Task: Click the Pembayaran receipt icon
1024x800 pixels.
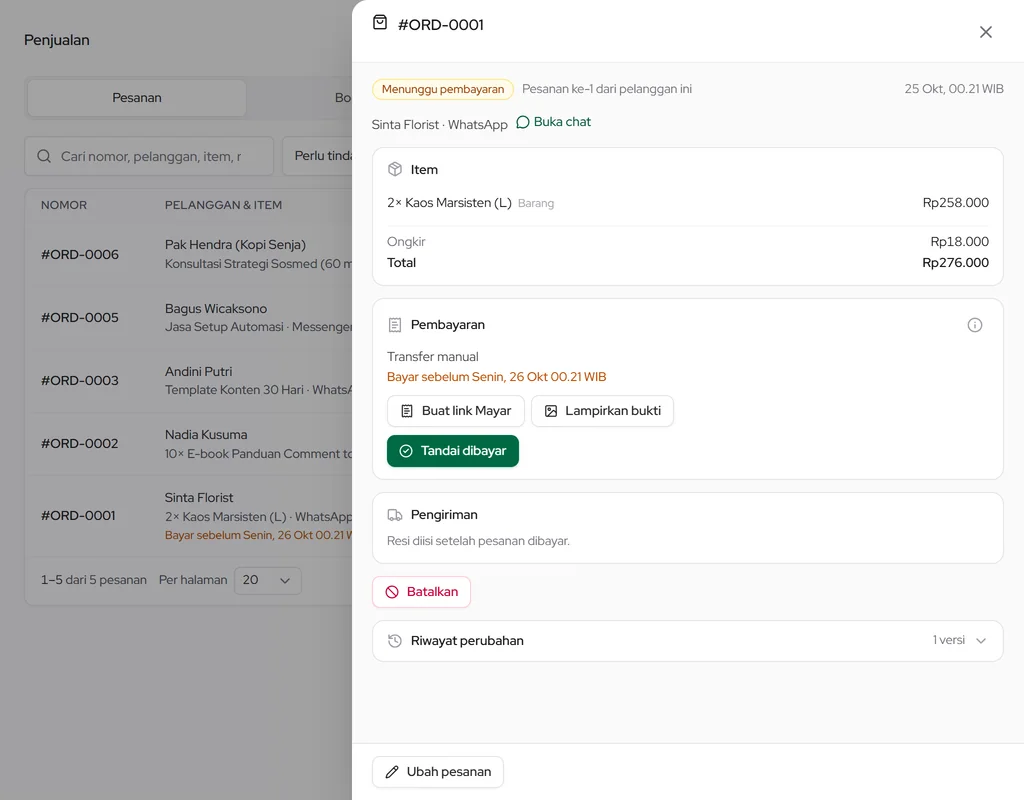Action: pyautogui.click(x=394, y=325)
